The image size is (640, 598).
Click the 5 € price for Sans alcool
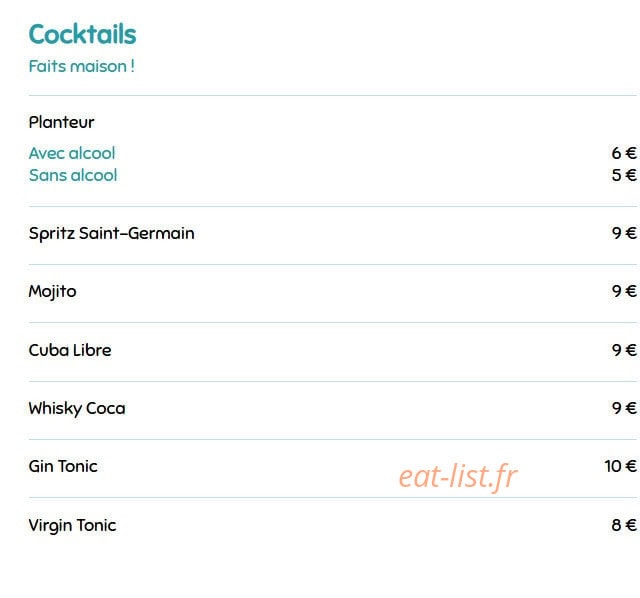pyautogui.click(x=624, y=175)
